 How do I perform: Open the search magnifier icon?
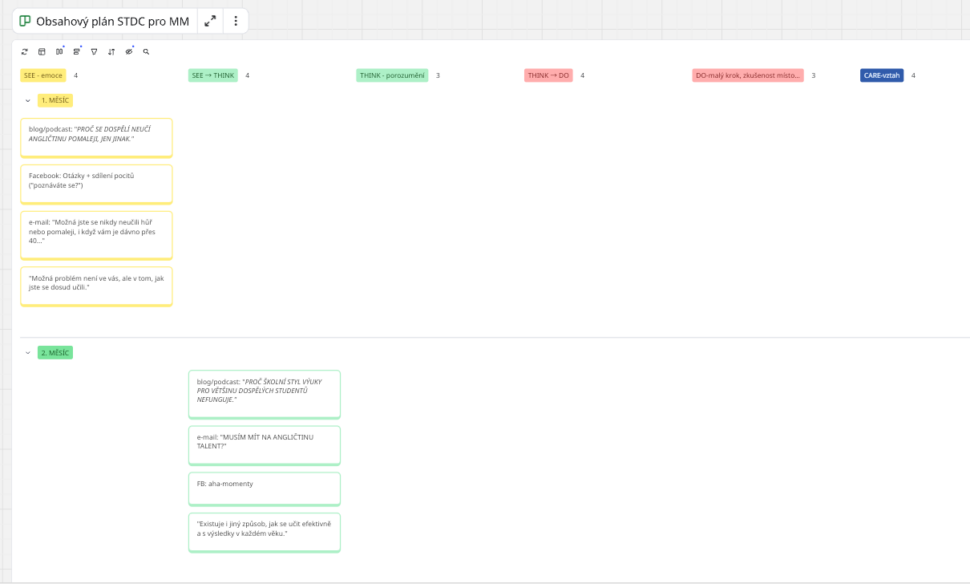(x=146, y=51)
